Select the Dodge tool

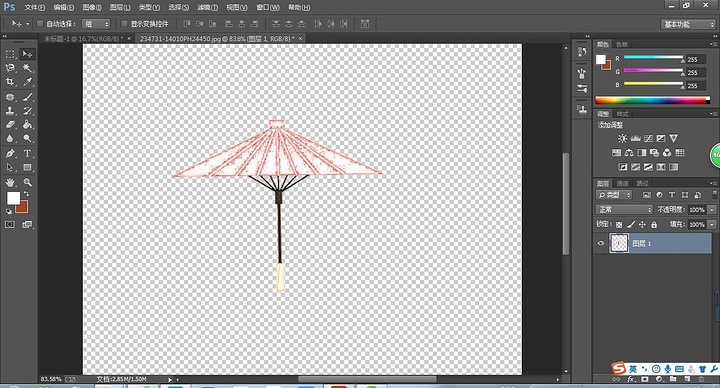coord(28,138)
